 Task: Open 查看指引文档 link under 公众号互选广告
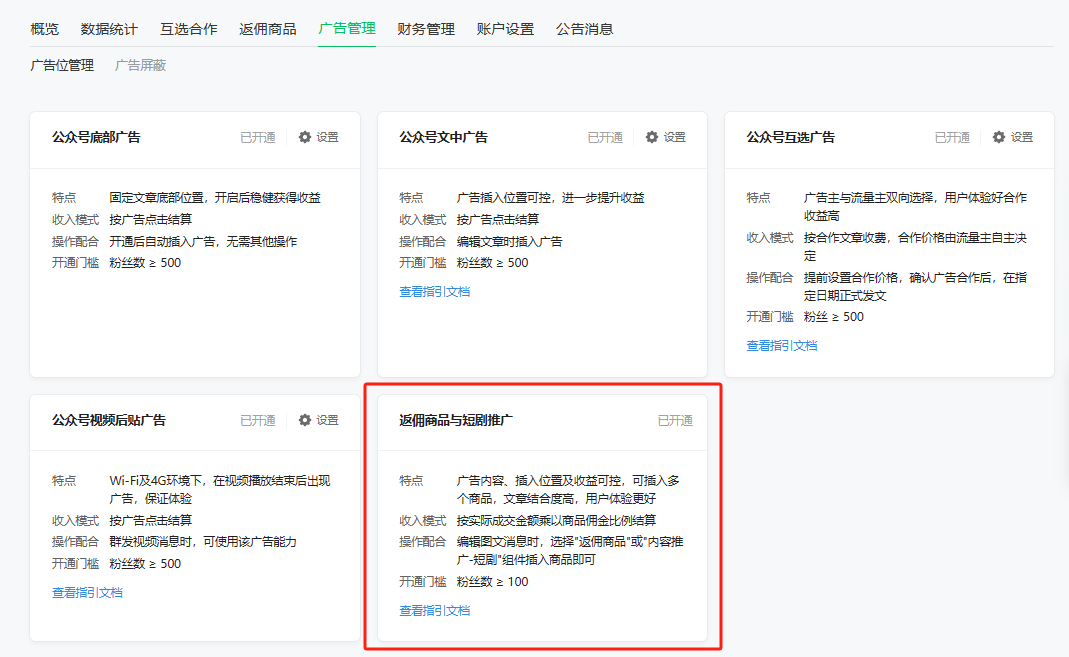click(781, 346)
